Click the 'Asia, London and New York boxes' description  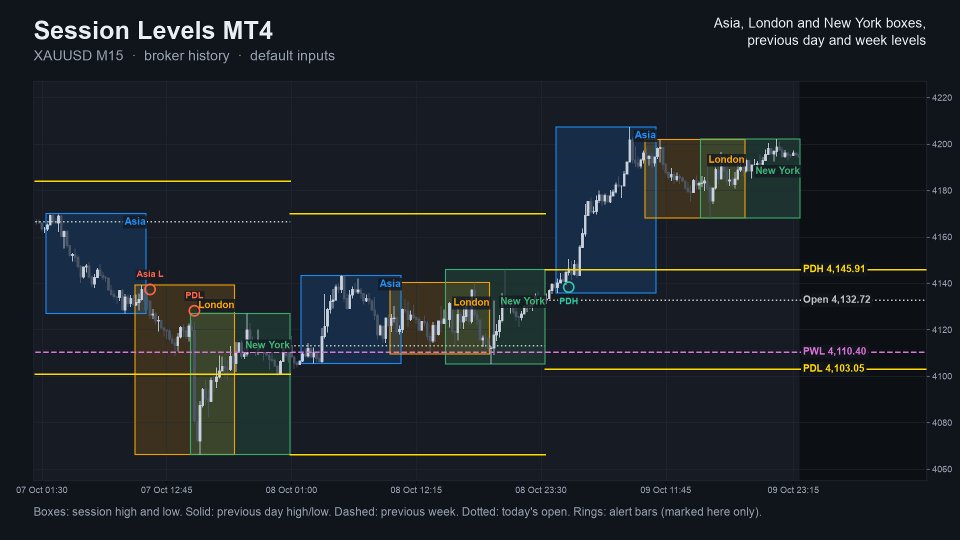pyautogui.click(x=819, y=23)
